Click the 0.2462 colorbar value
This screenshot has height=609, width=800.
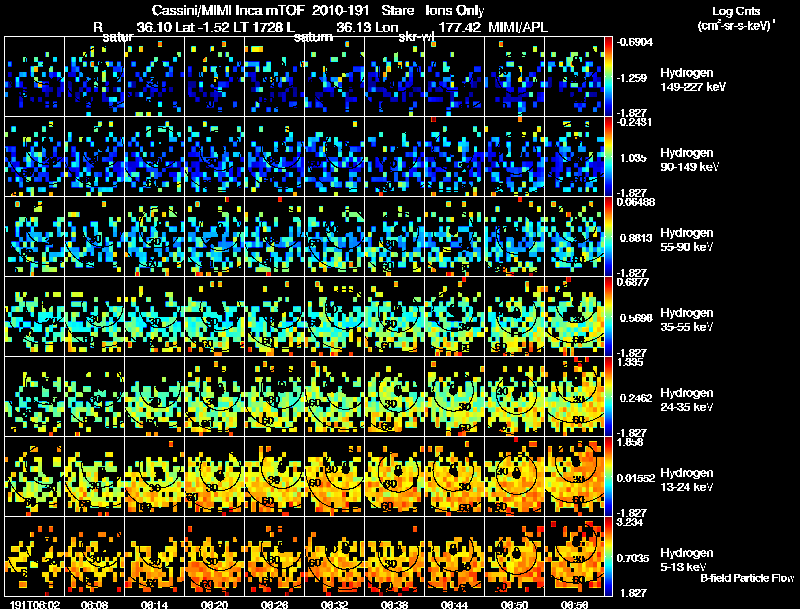click(636, 398)
